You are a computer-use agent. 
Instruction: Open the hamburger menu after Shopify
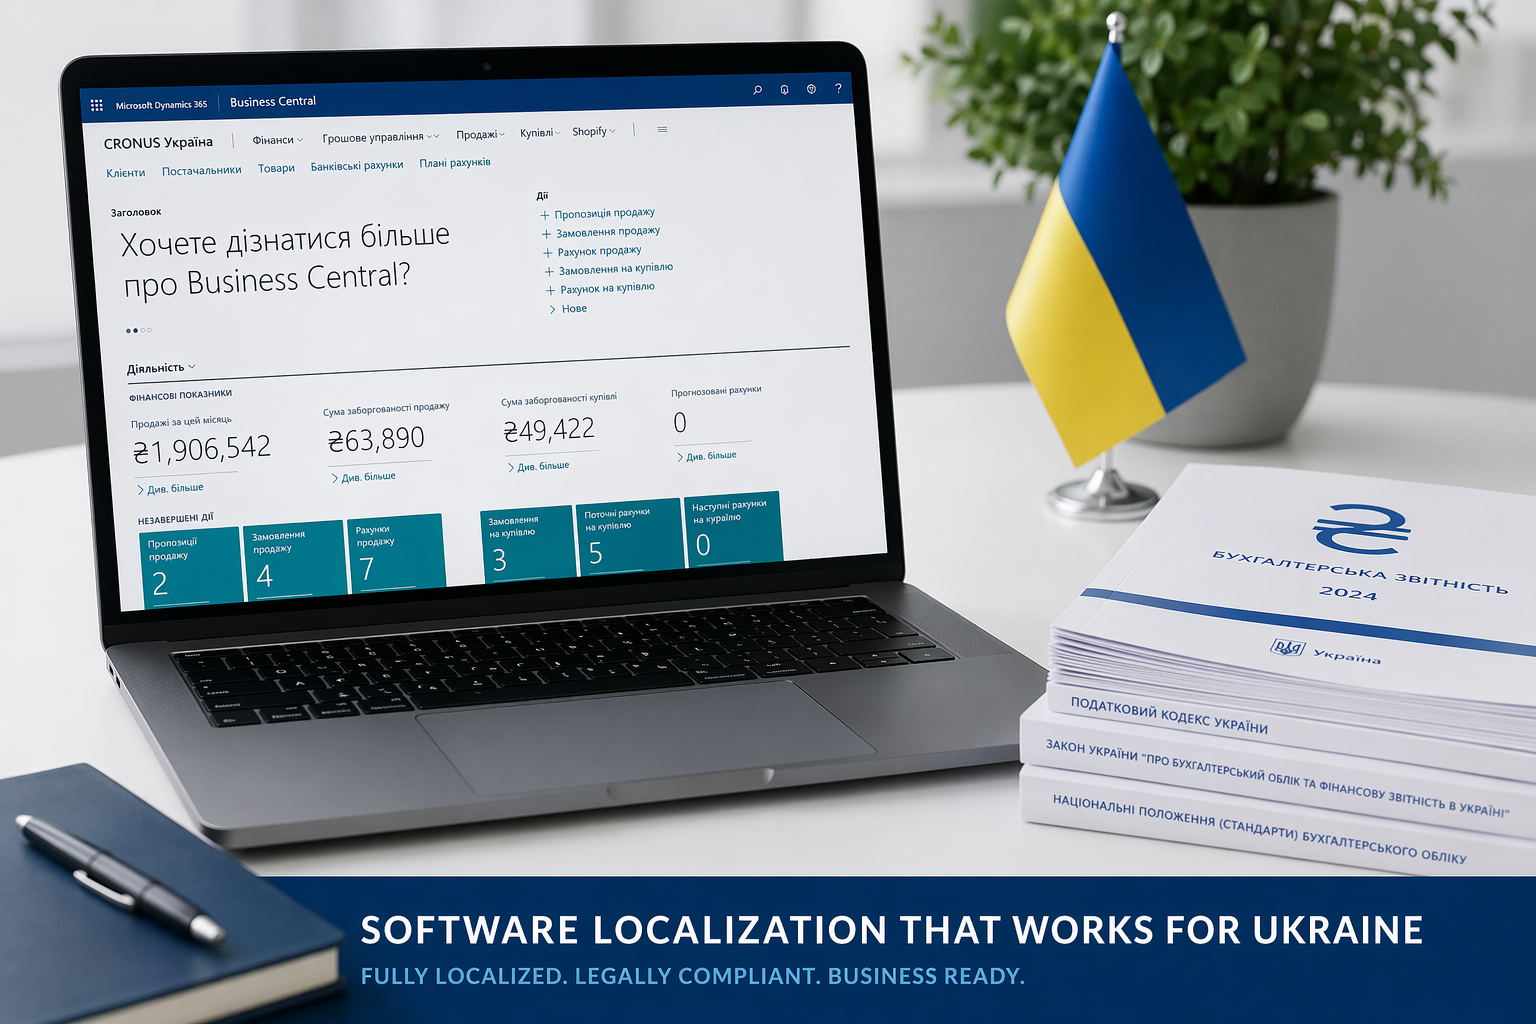point(662,129)
